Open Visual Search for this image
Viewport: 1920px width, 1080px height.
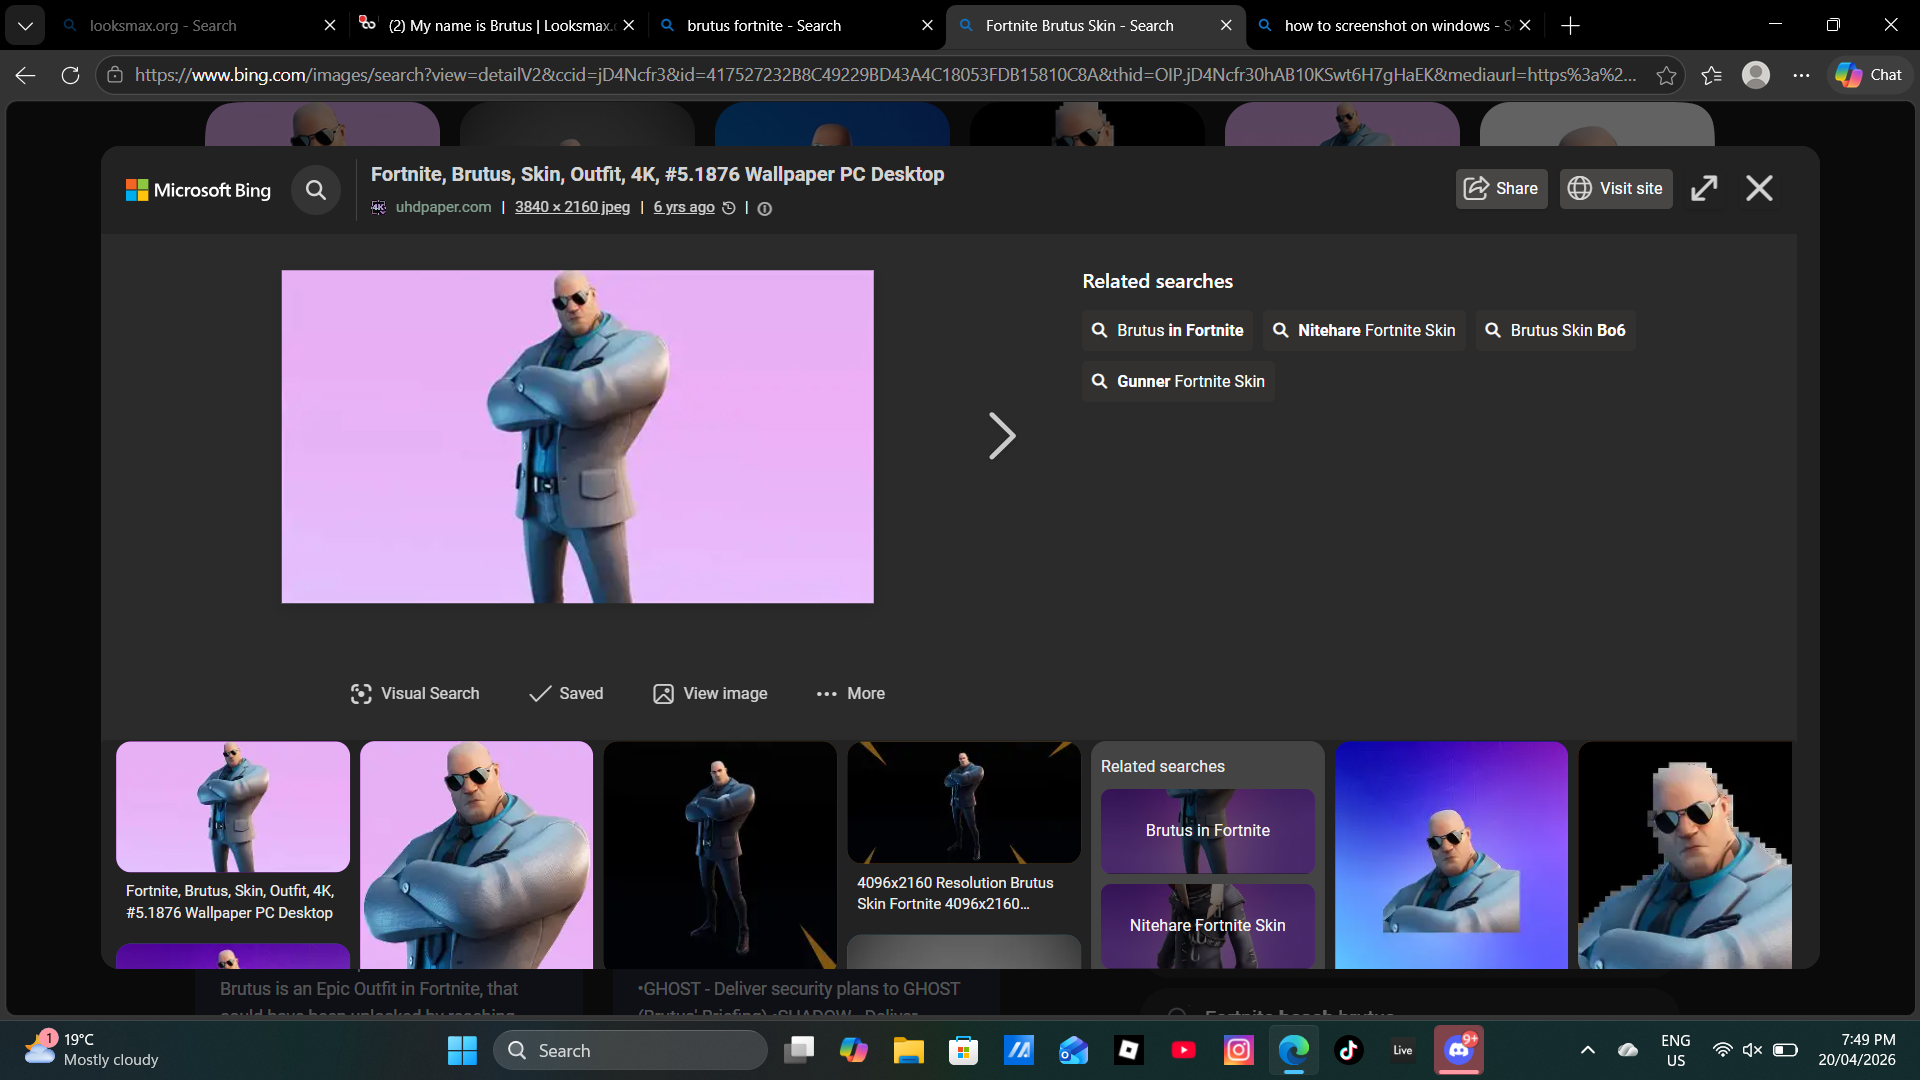click(x=414, y=694)
